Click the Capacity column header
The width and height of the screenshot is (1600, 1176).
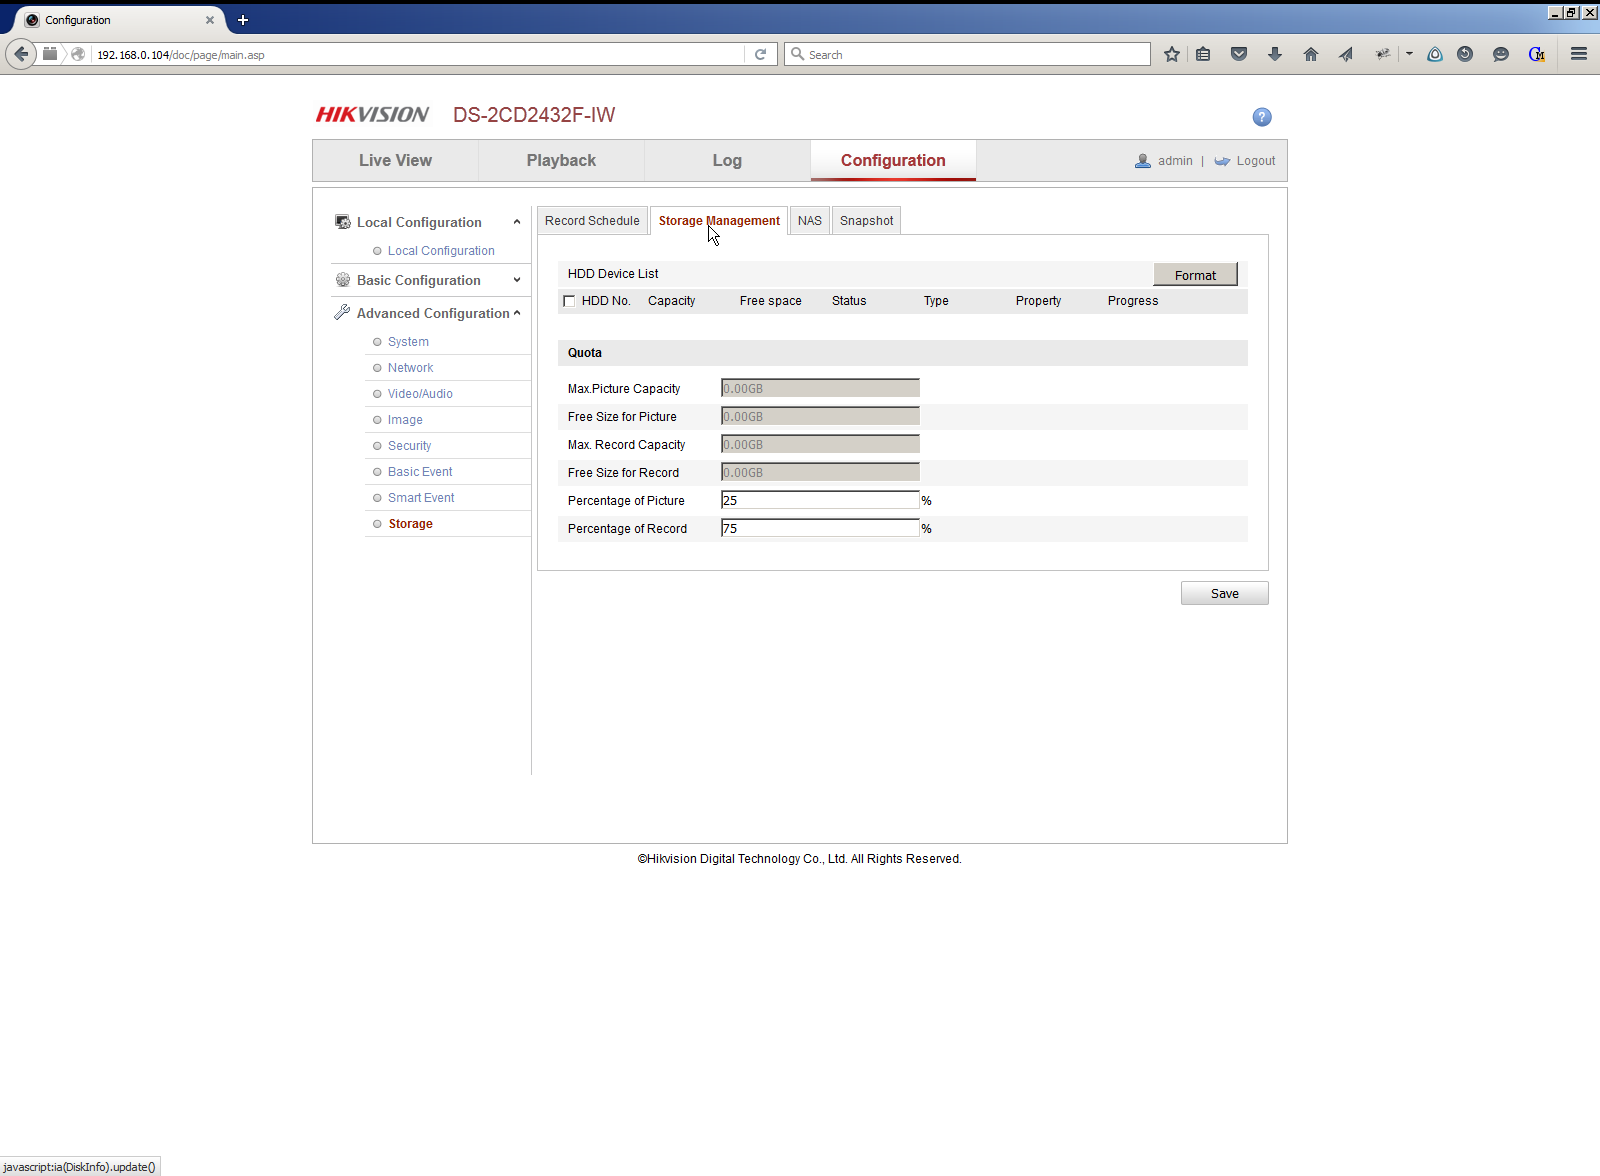coord(671,301)
